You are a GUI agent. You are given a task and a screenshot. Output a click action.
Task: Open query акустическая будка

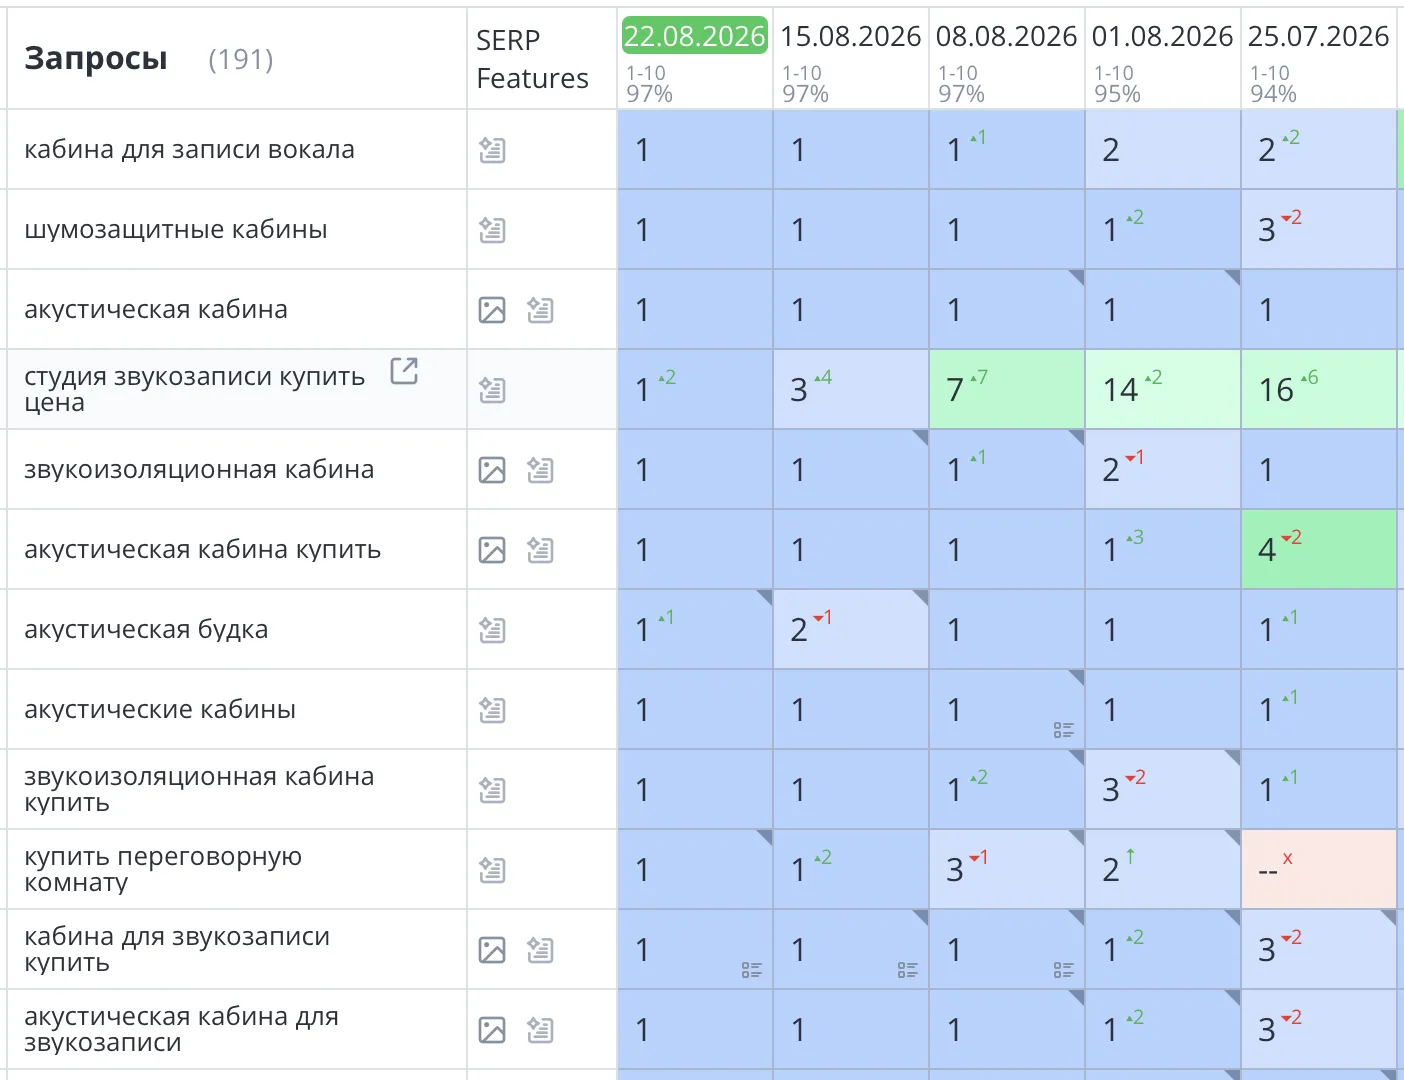[146, 630]
